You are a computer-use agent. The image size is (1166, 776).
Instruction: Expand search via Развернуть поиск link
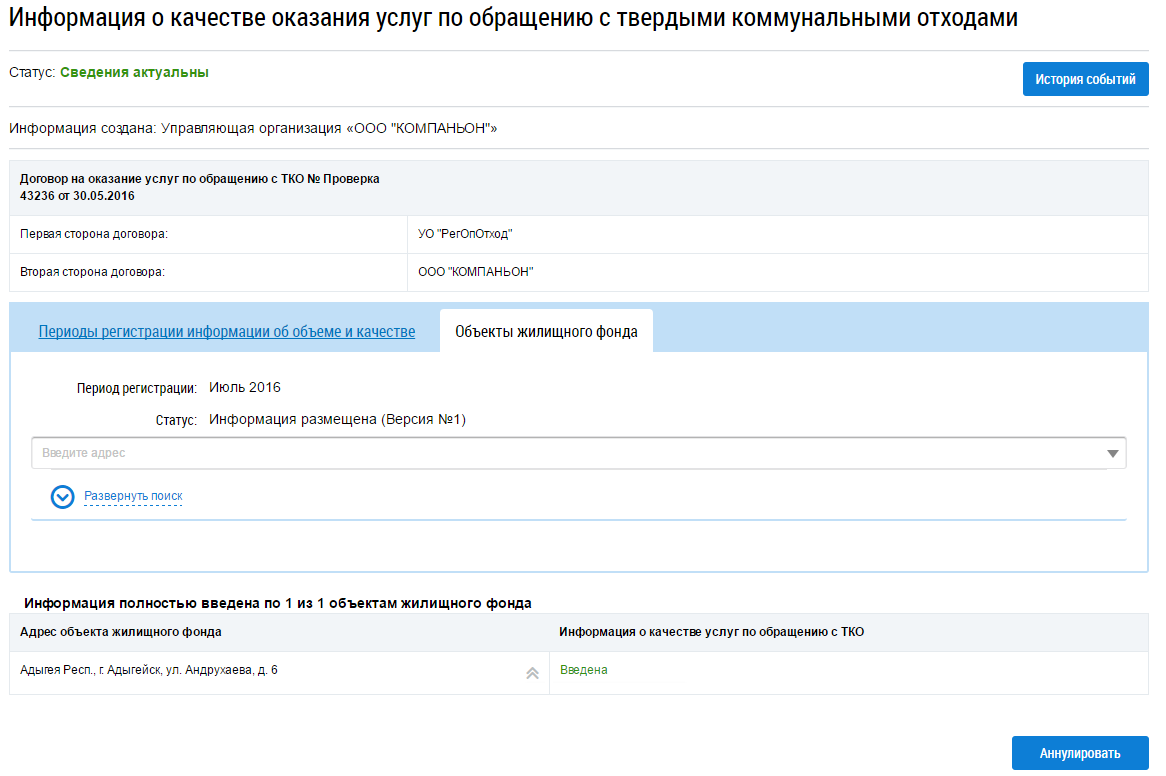pyautogui.click(x=133, y=496)
